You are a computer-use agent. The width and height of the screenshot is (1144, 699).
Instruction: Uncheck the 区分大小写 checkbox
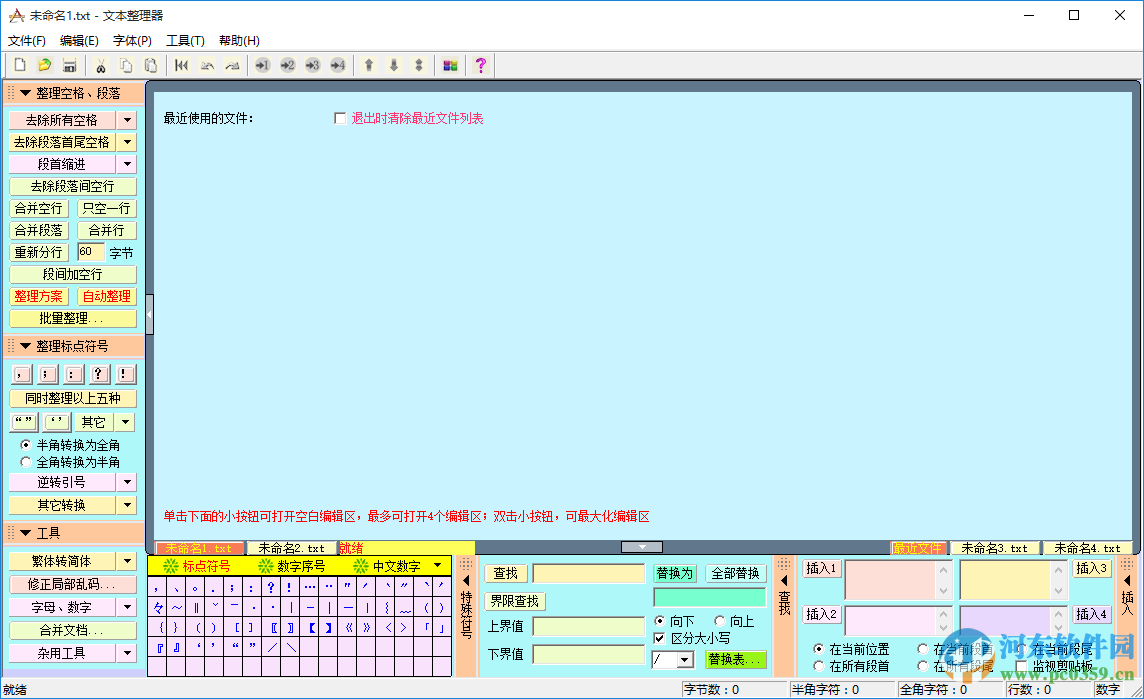(658, 636)
